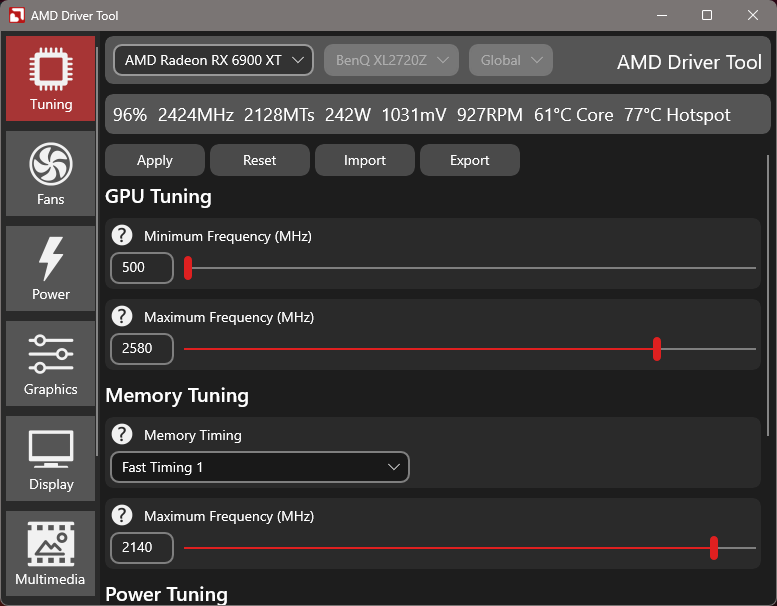Viewport: 777px width, 606px height.
Task: Click the Import button
Action: point(365,160)
